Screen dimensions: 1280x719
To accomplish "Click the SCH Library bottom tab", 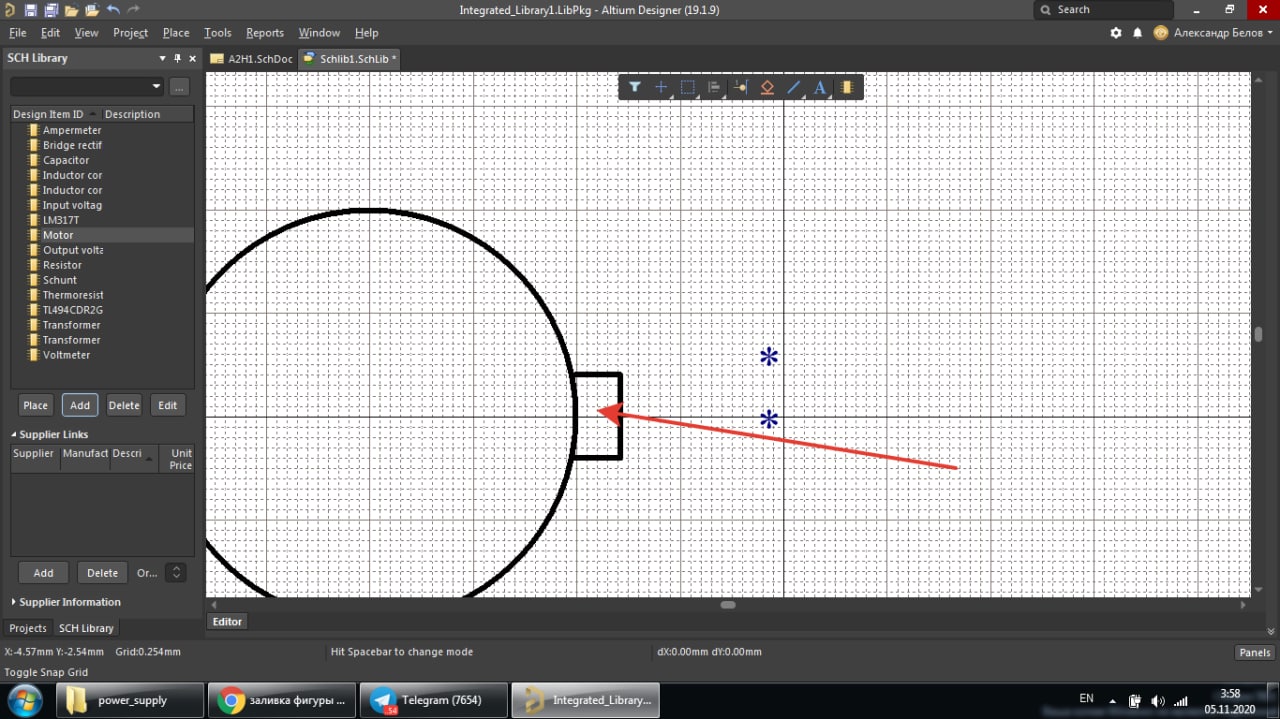I will coord(86,628).
